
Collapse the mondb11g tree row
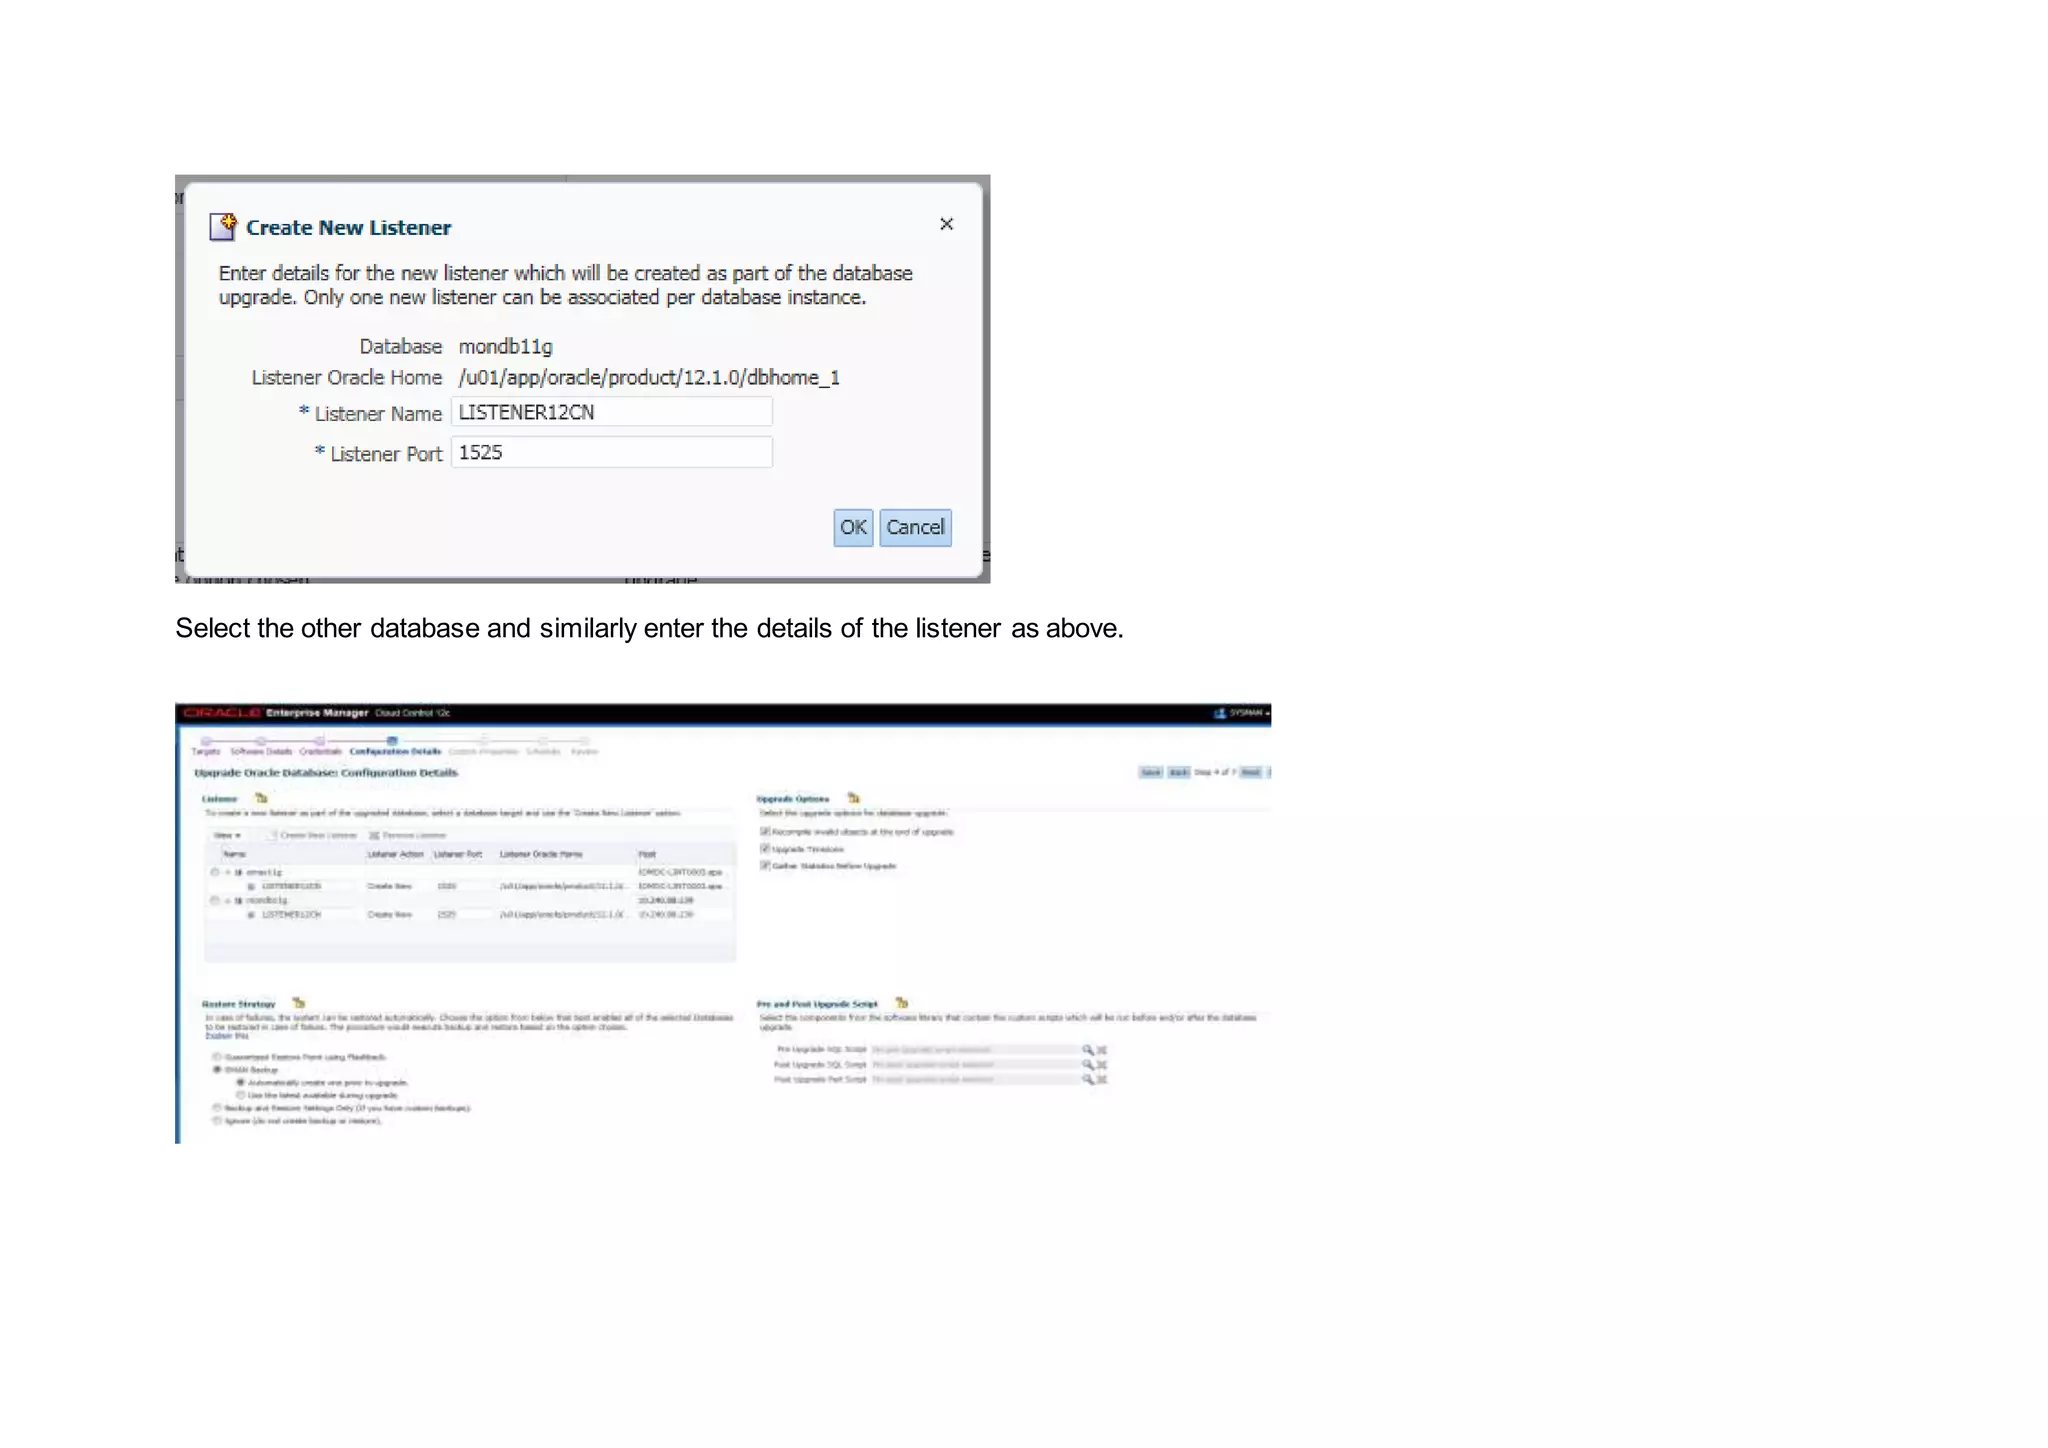pyautogui.click(x=228, y=901)
